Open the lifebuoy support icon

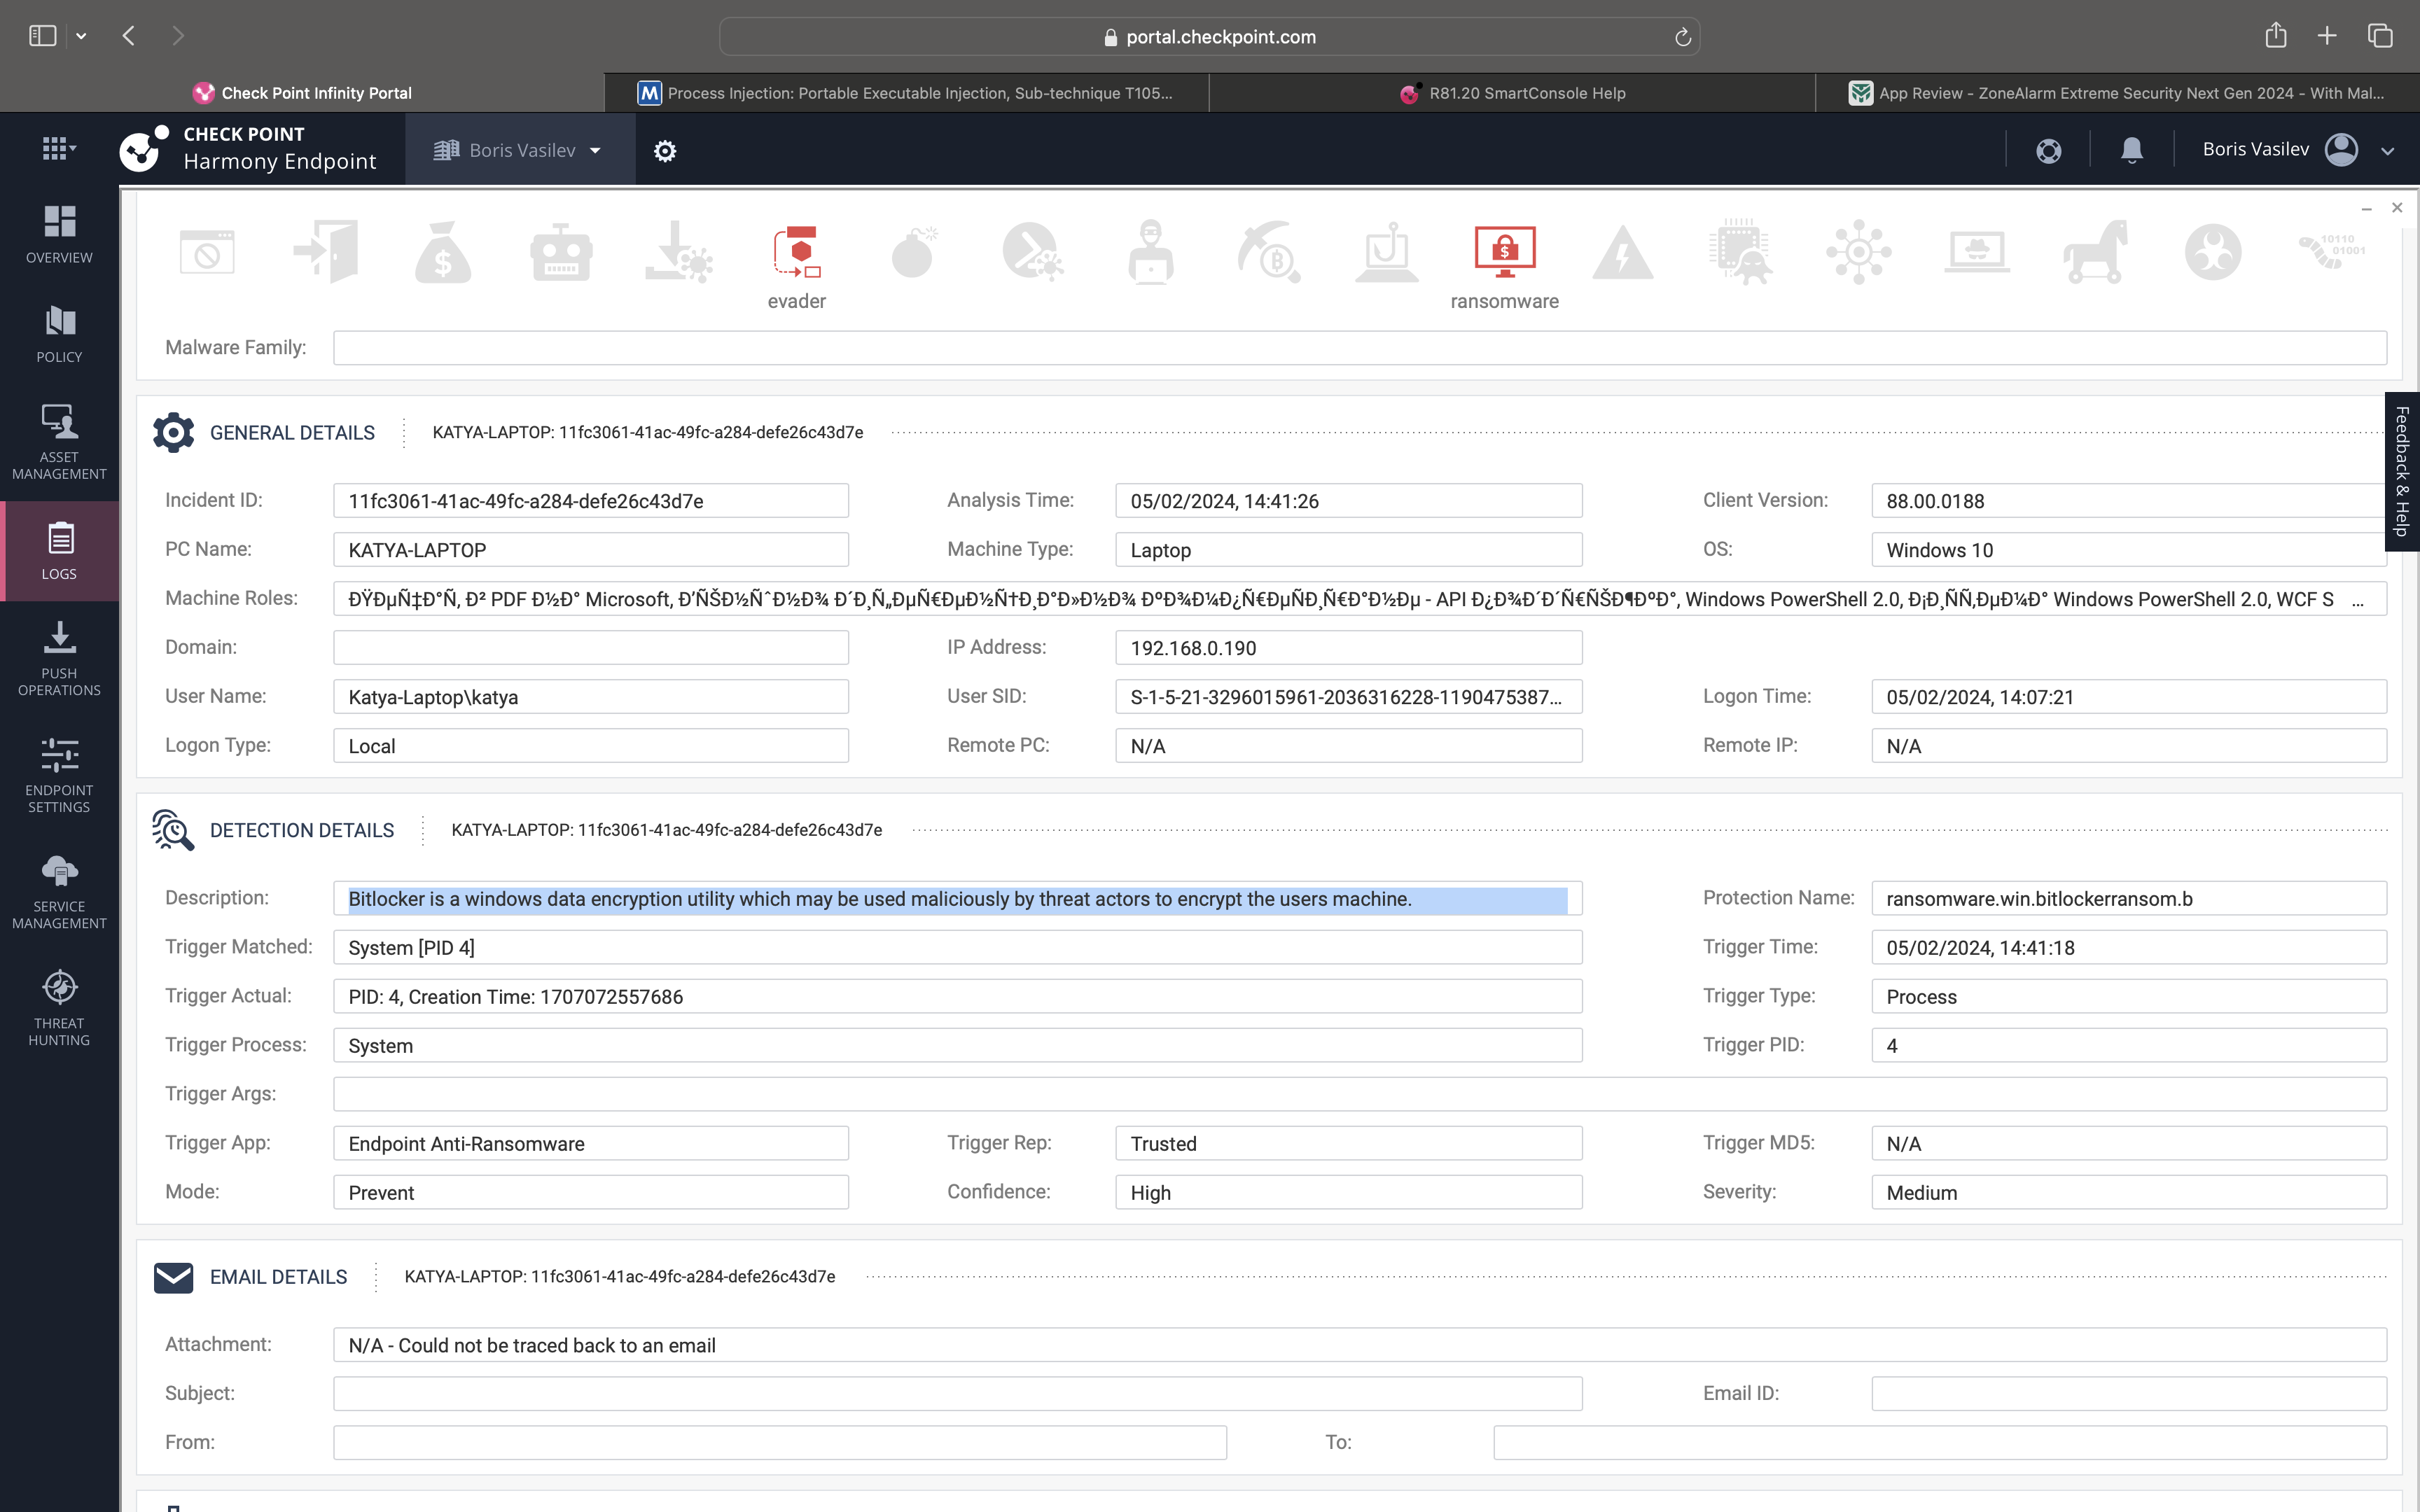tap(2049, 151)
